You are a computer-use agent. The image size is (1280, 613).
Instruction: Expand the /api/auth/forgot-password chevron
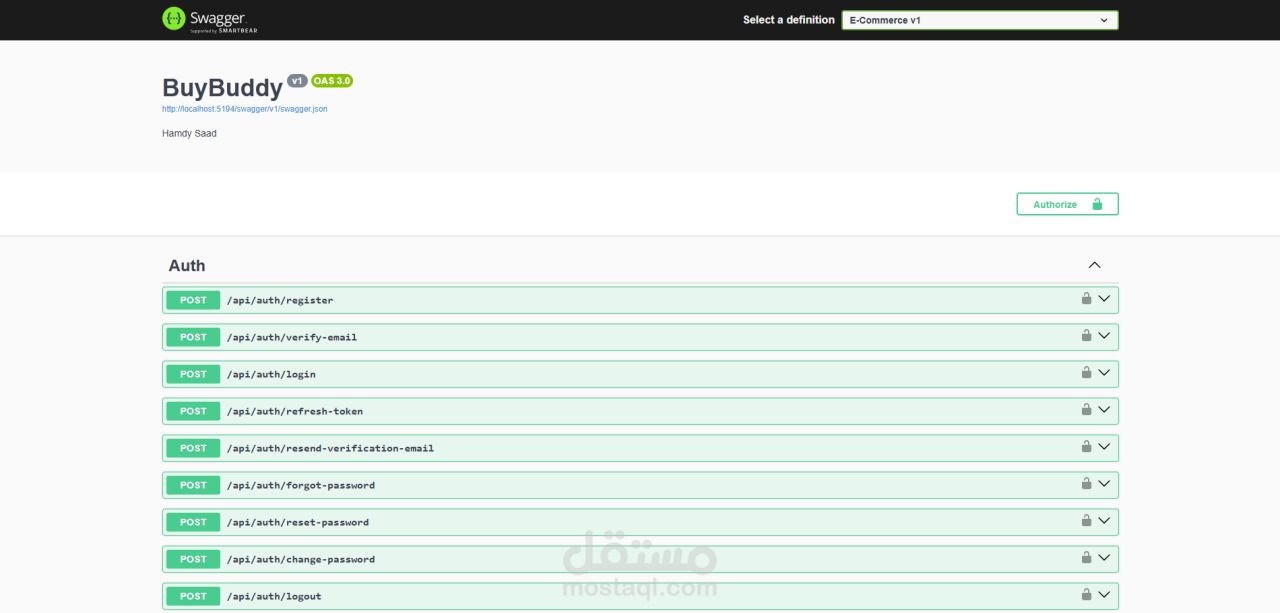click(1104, 483)
